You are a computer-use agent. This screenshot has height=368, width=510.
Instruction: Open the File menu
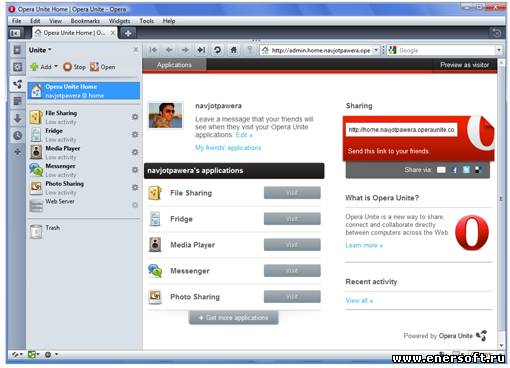pyautogui.click(x=16, y=21)
